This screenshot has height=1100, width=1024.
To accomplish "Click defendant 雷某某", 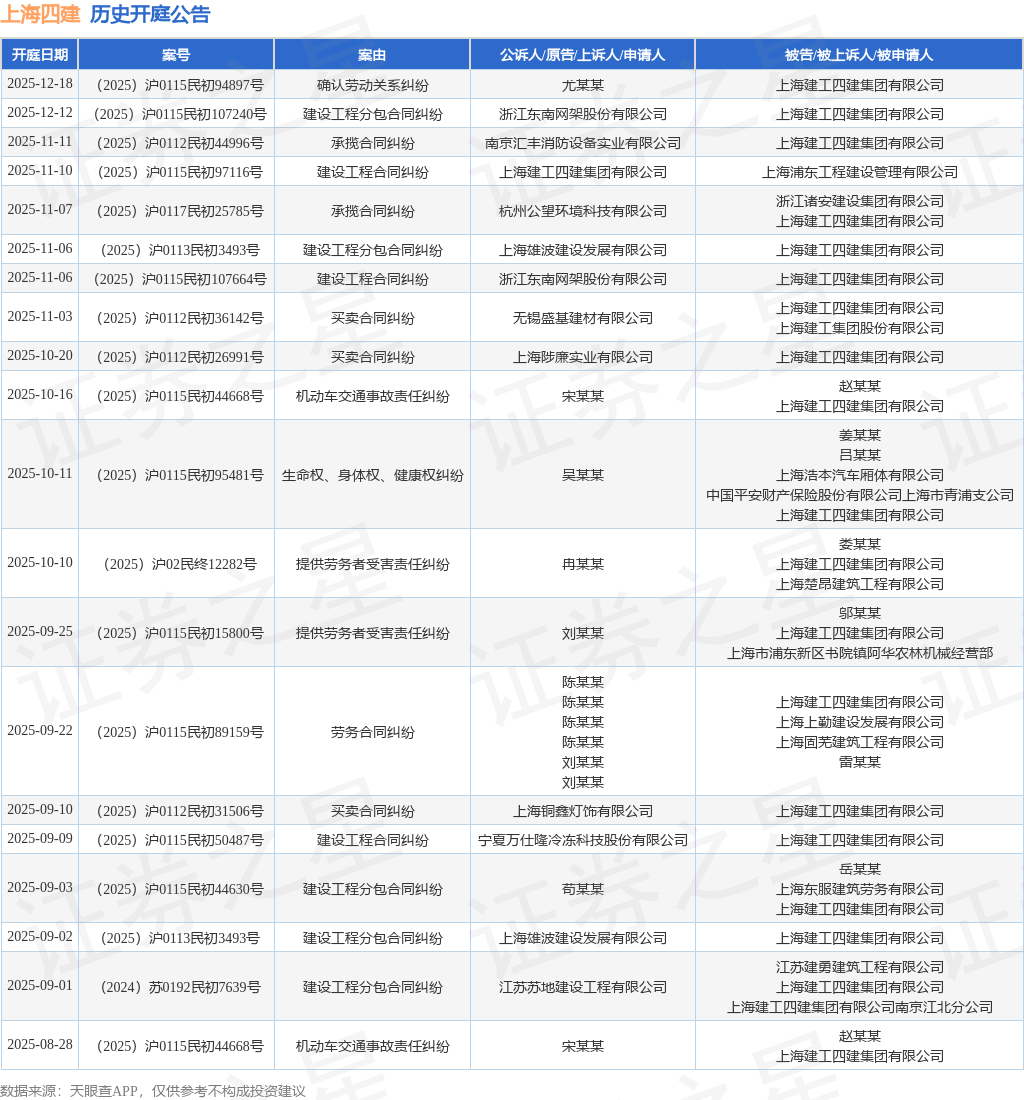I will point(860,763).
